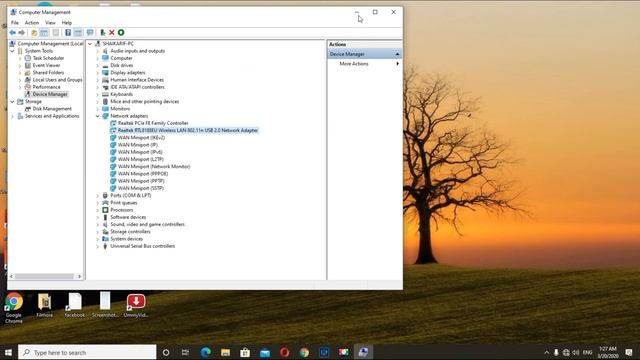The image size is (640, 360).
Task: Select WAN Miniport (PPPOE)
Action: tap(143, 174)
